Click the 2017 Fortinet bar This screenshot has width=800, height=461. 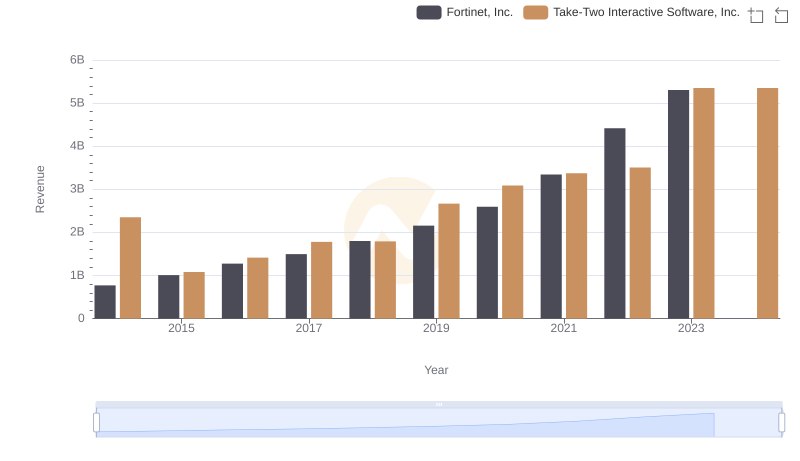(296, 286)
